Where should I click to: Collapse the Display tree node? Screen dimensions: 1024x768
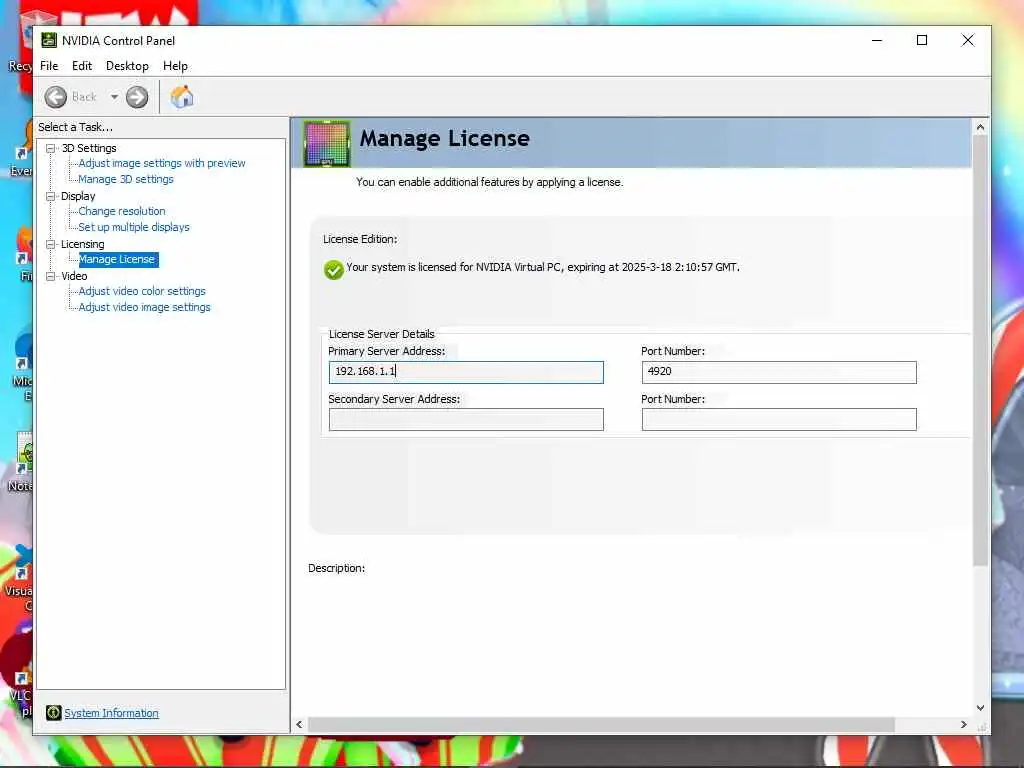coord(50,196)
